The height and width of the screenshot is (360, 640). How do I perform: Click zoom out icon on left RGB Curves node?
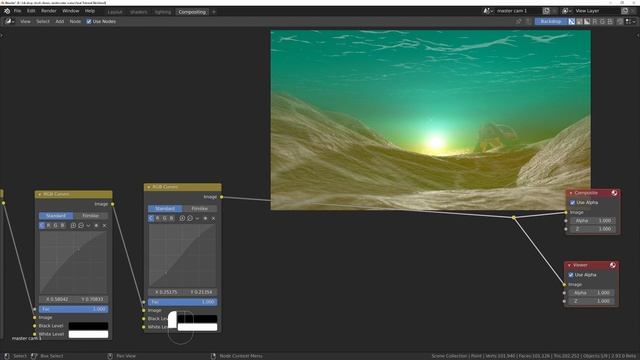pyautogui.click(x=81, y=225)
